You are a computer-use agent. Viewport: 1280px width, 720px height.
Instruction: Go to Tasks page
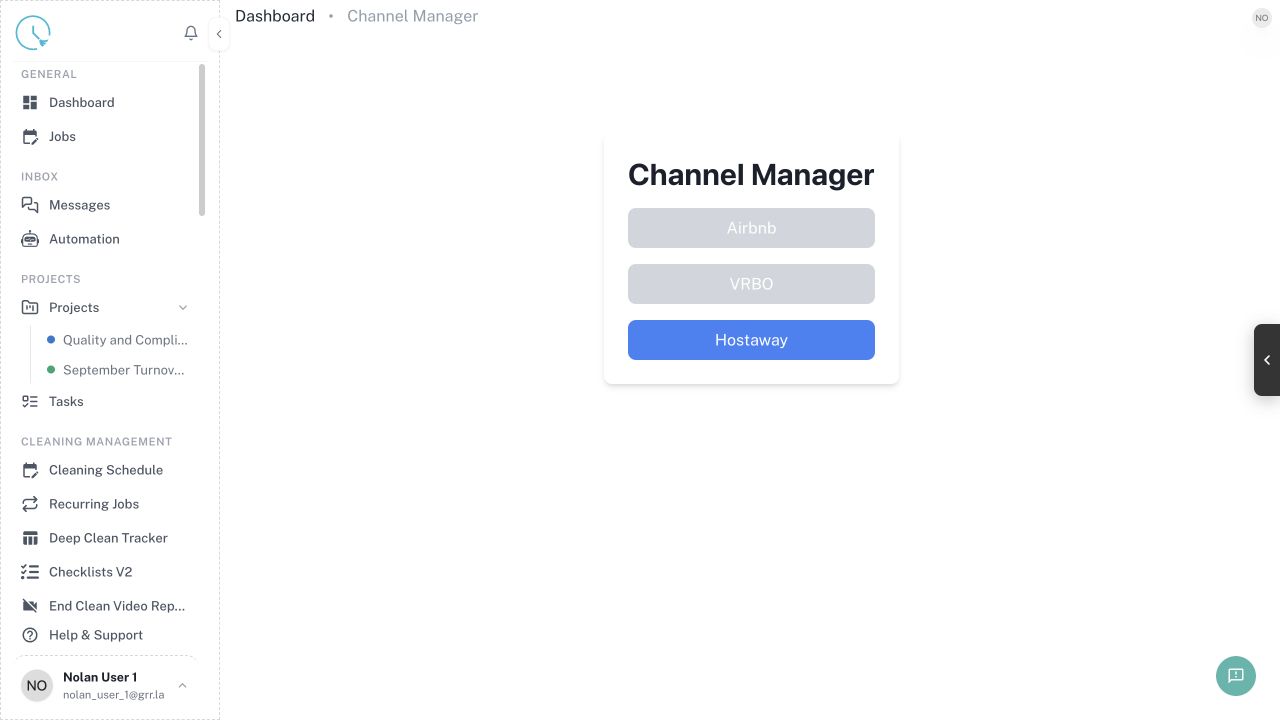(66, 401)
